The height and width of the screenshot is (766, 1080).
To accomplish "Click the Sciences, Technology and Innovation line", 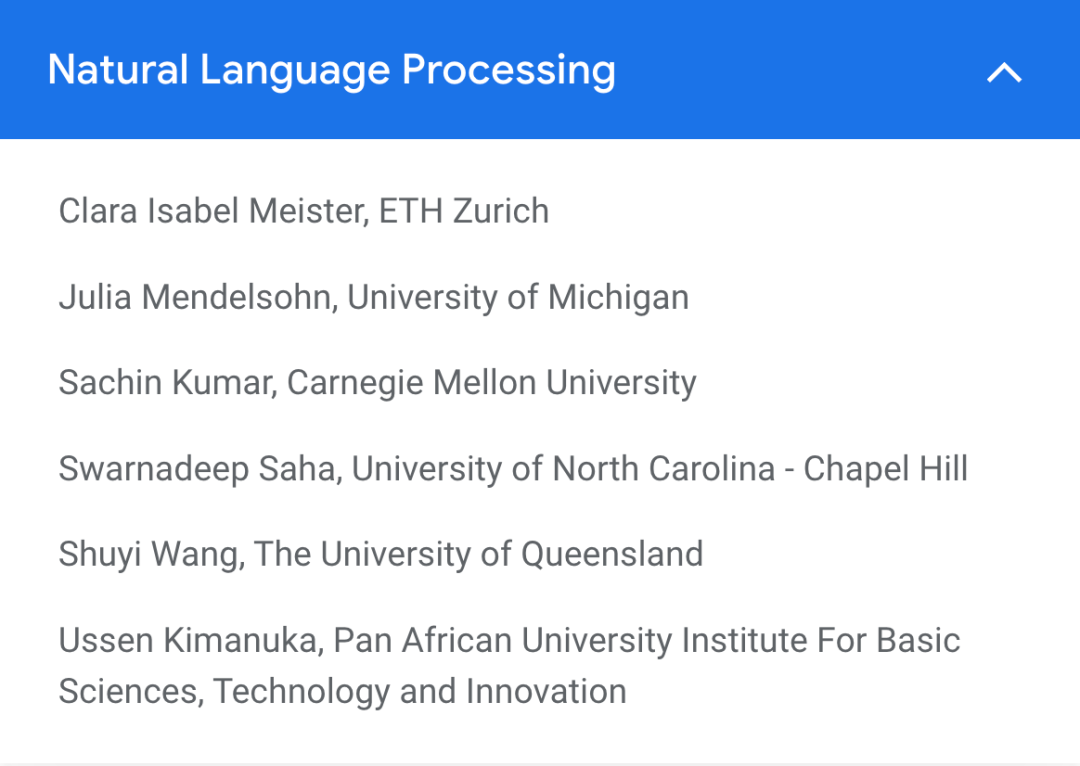I will pyautogui.click(x=342, y=691).
